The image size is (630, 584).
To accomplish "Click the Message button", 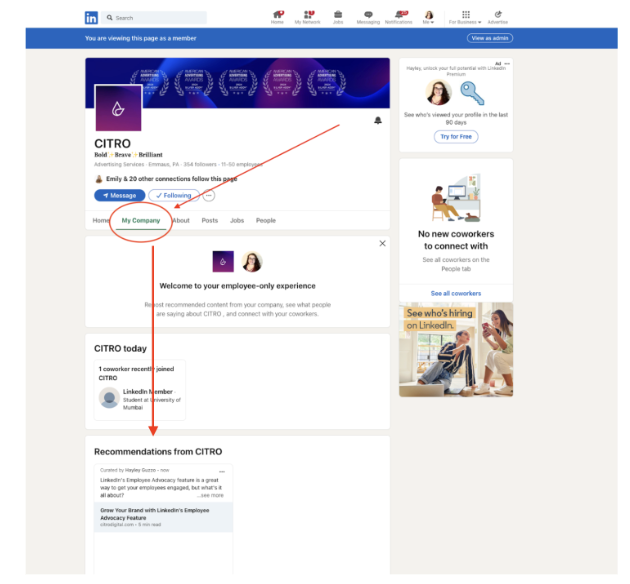I will 120,195.
